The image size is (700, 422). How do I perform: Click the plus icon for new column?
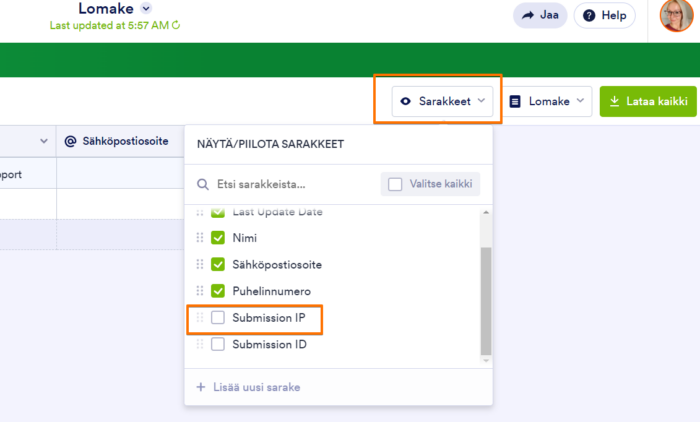click(201, 387)
